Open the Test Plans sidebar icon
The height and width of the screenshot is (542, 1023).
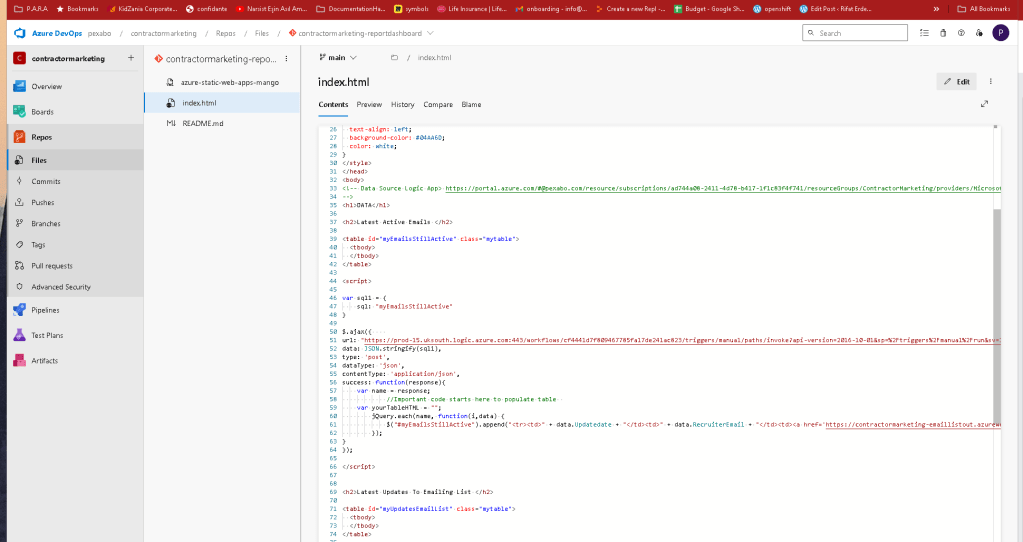20,335
